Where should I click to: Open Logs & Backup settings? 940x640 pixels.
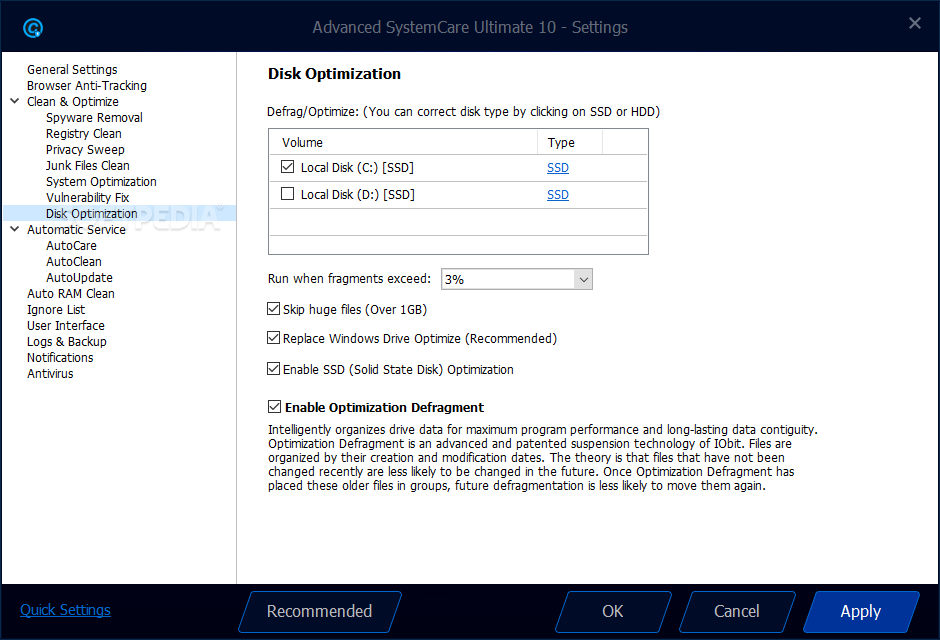point(67,342)
